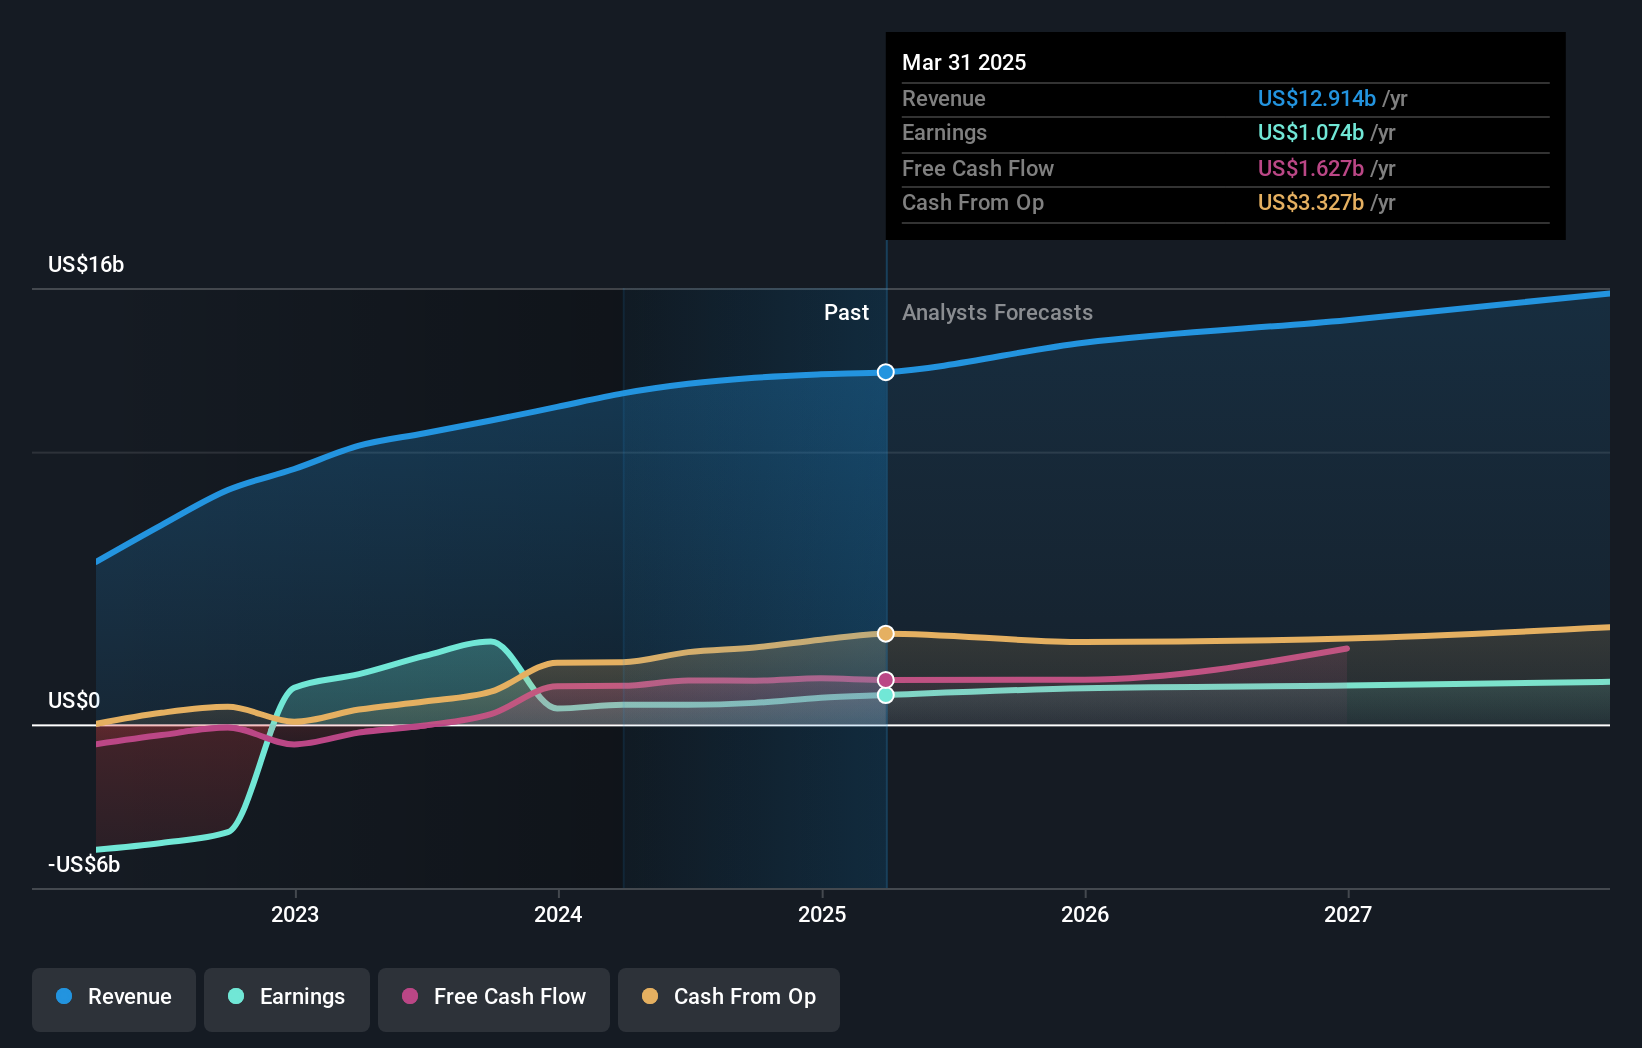Click the Revenue row label in tooltip
This screenshot has width=1642, height=1048.
pos(943,98)
